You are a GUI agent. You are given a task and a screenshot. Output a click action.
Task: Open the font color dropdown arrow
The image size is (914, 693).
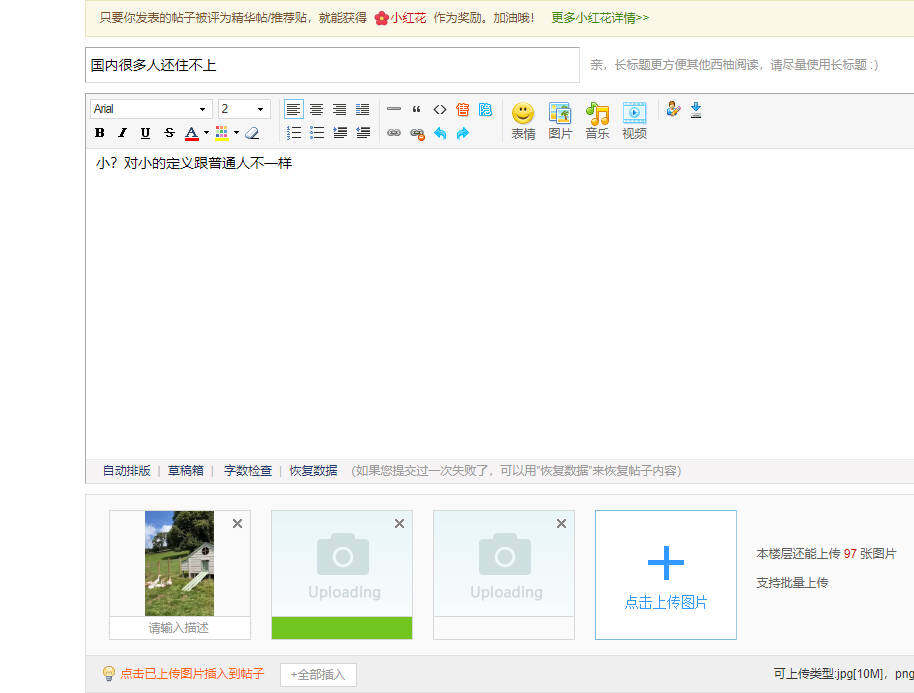pos(206,133)
